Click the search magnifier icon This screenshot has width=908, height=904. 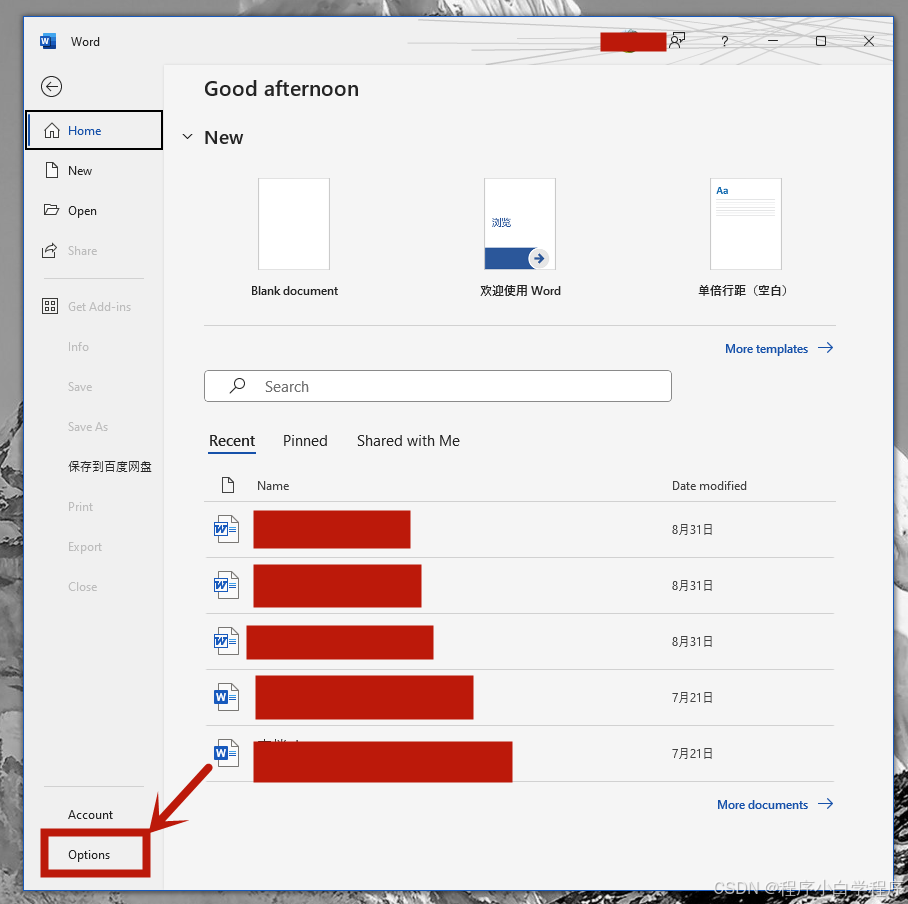pyautogui.click(x=237, y=386)
